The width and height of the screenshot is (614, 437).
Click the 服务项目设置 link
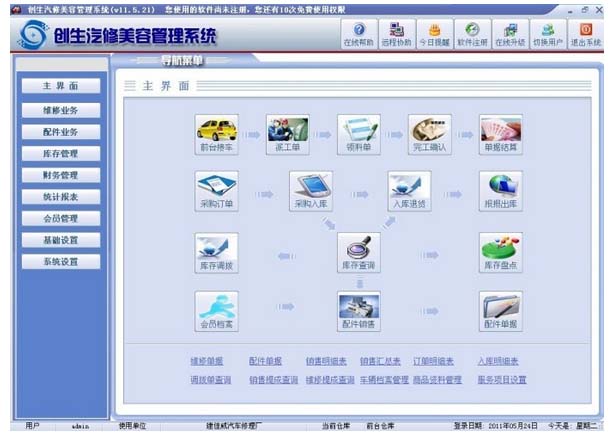(x=501, y=380)
